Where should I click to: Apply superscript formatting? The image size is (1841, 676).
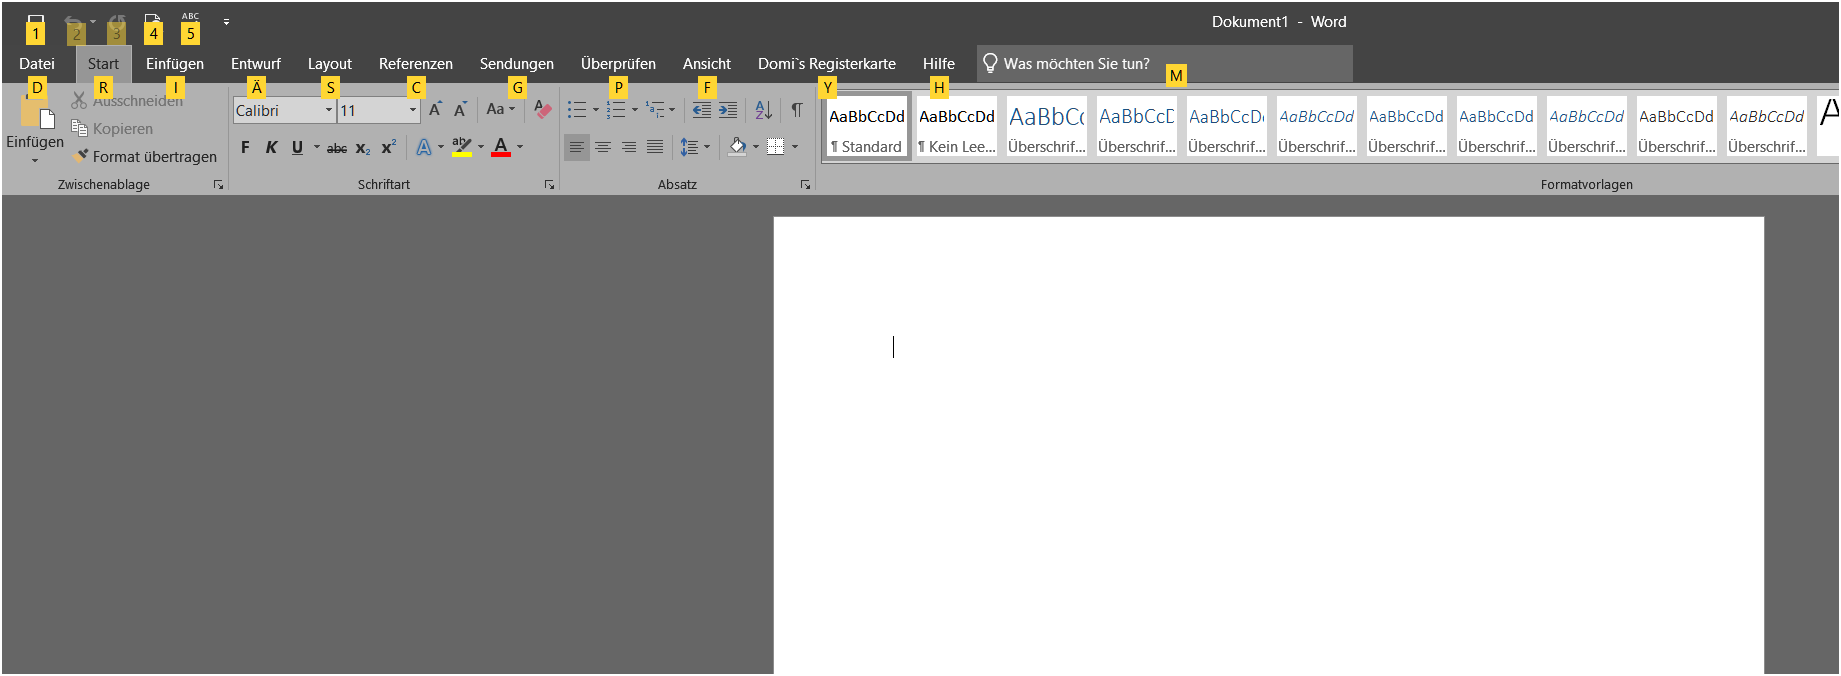(389, 147)
